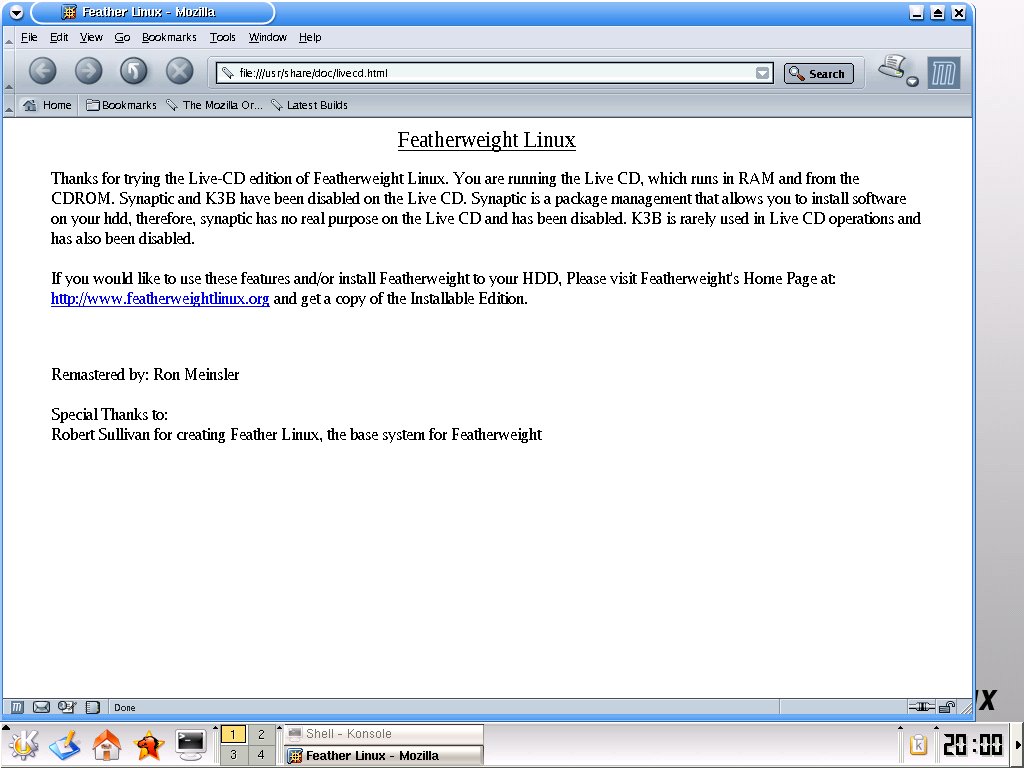1024x768 pixels.
Task: Open the Go menu
Action: click(x=122, y=37)
